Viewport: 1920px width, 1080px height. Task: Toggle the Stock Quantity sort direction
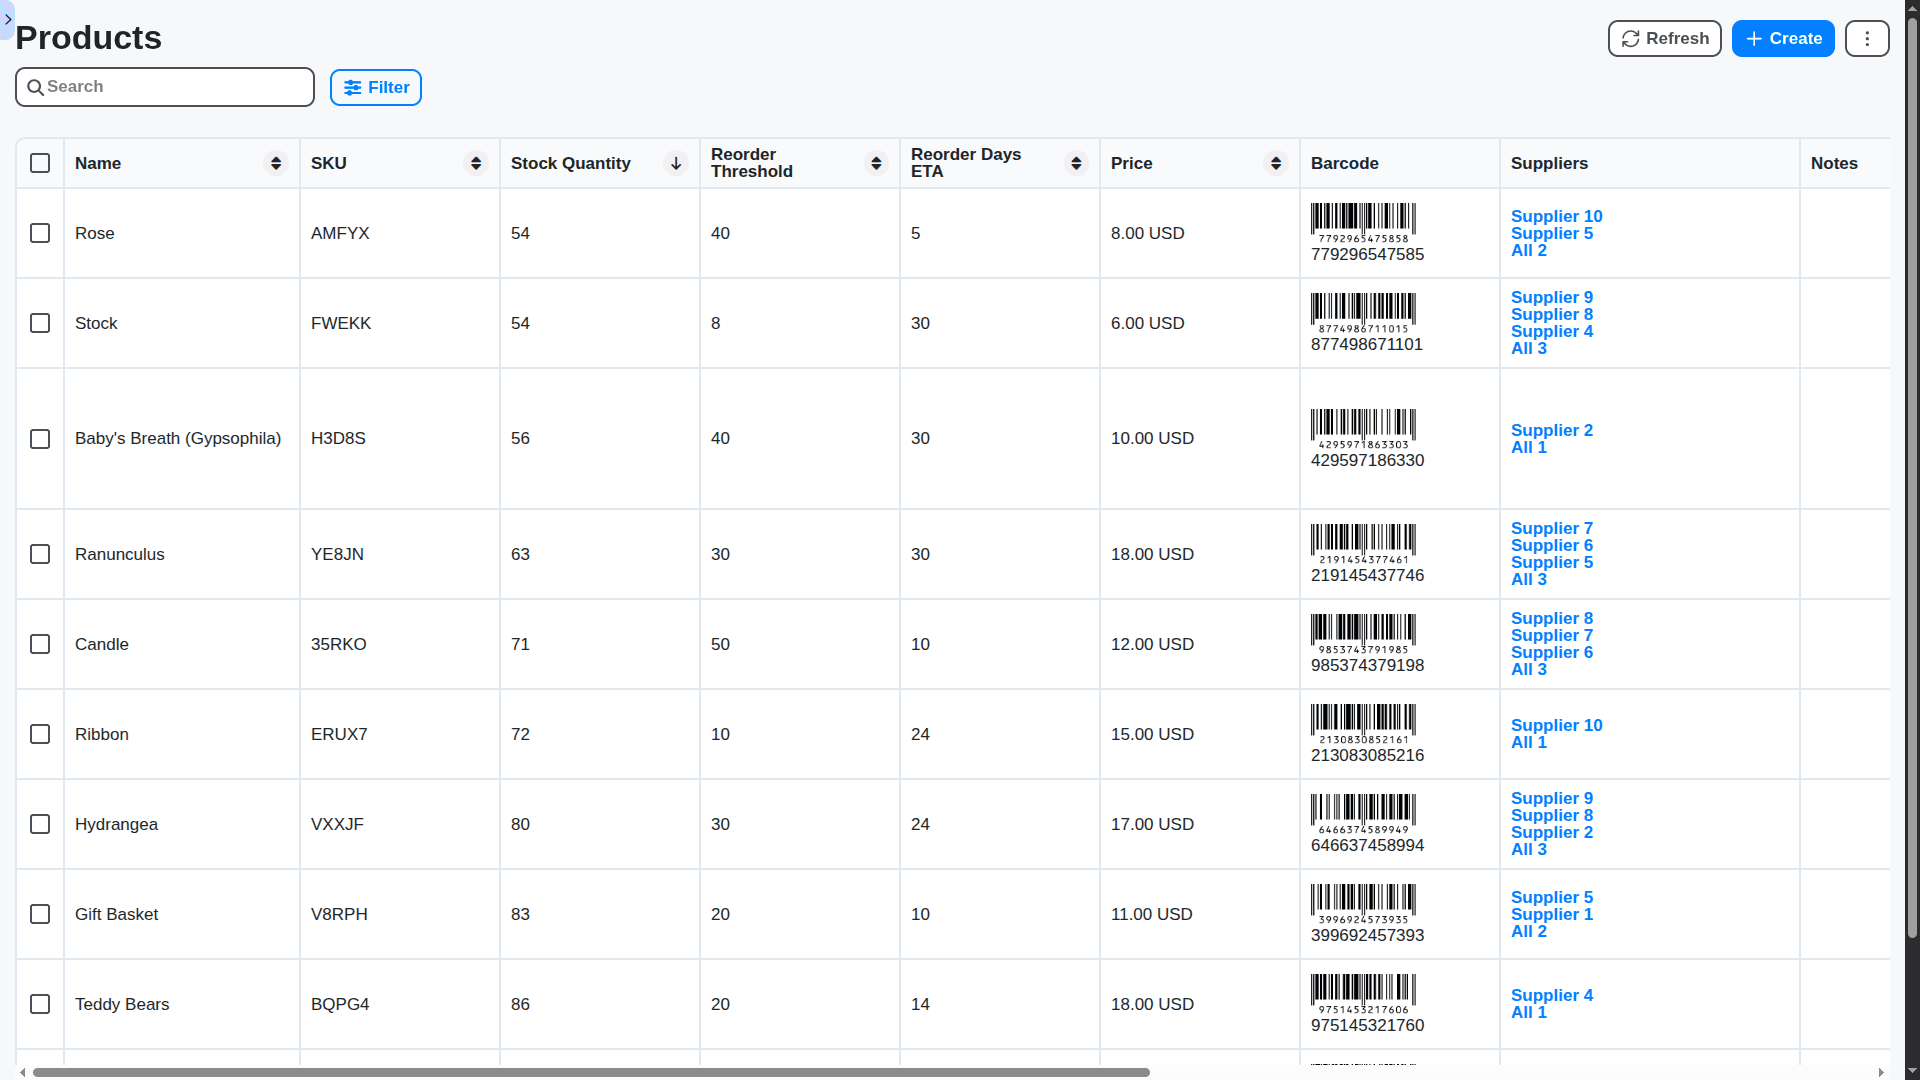pos(676,163)
